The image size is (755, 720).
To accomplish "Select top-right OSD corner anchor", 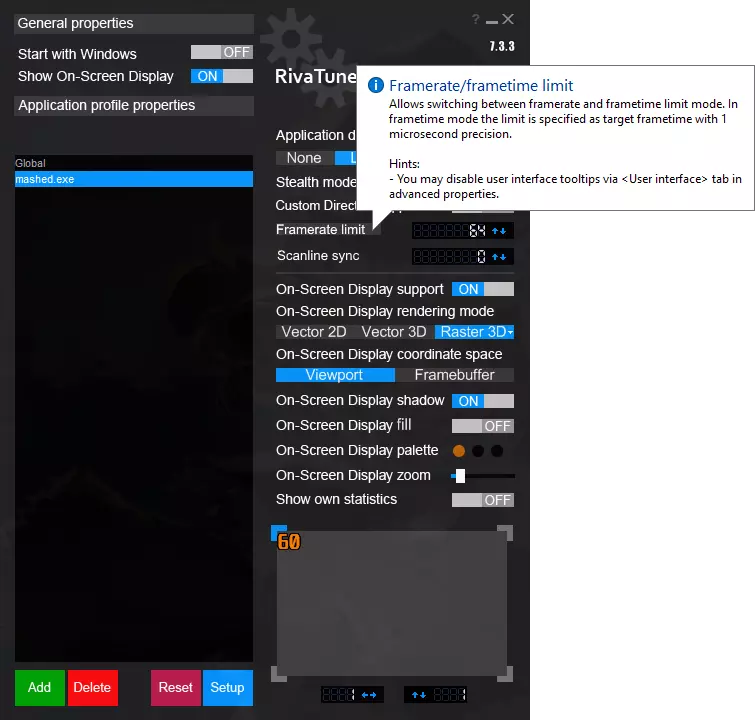I will point(505,533).
